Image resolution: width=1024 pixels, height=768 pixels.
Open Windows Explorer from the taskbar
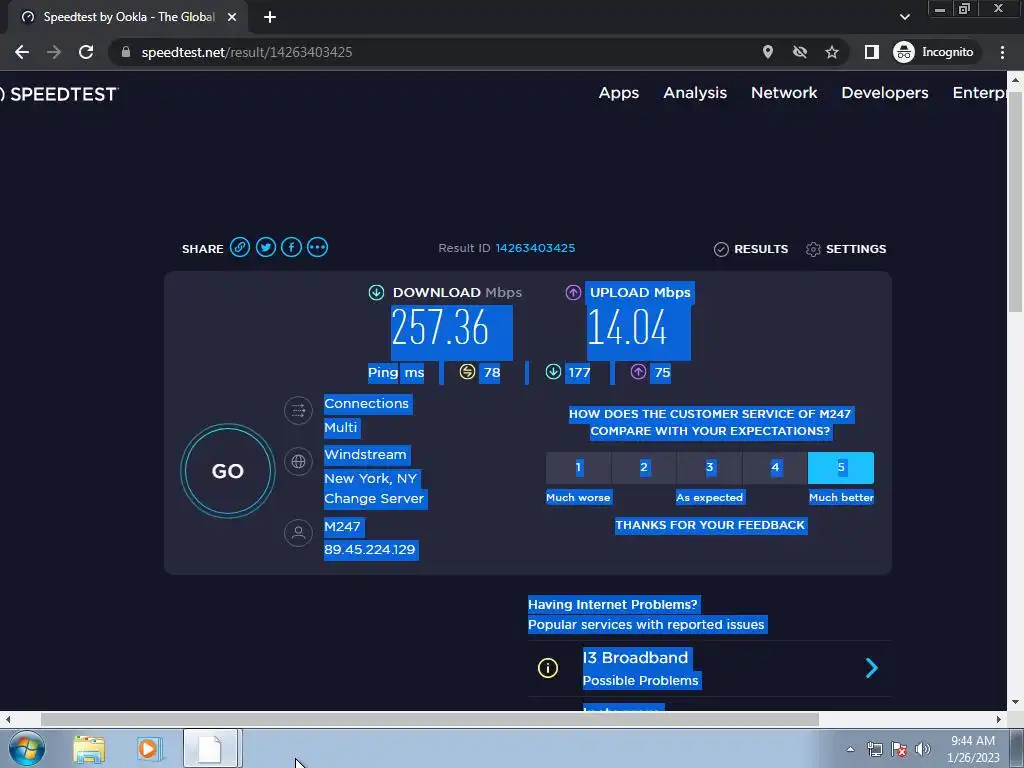pyautogui.click(x=89, y=749)
